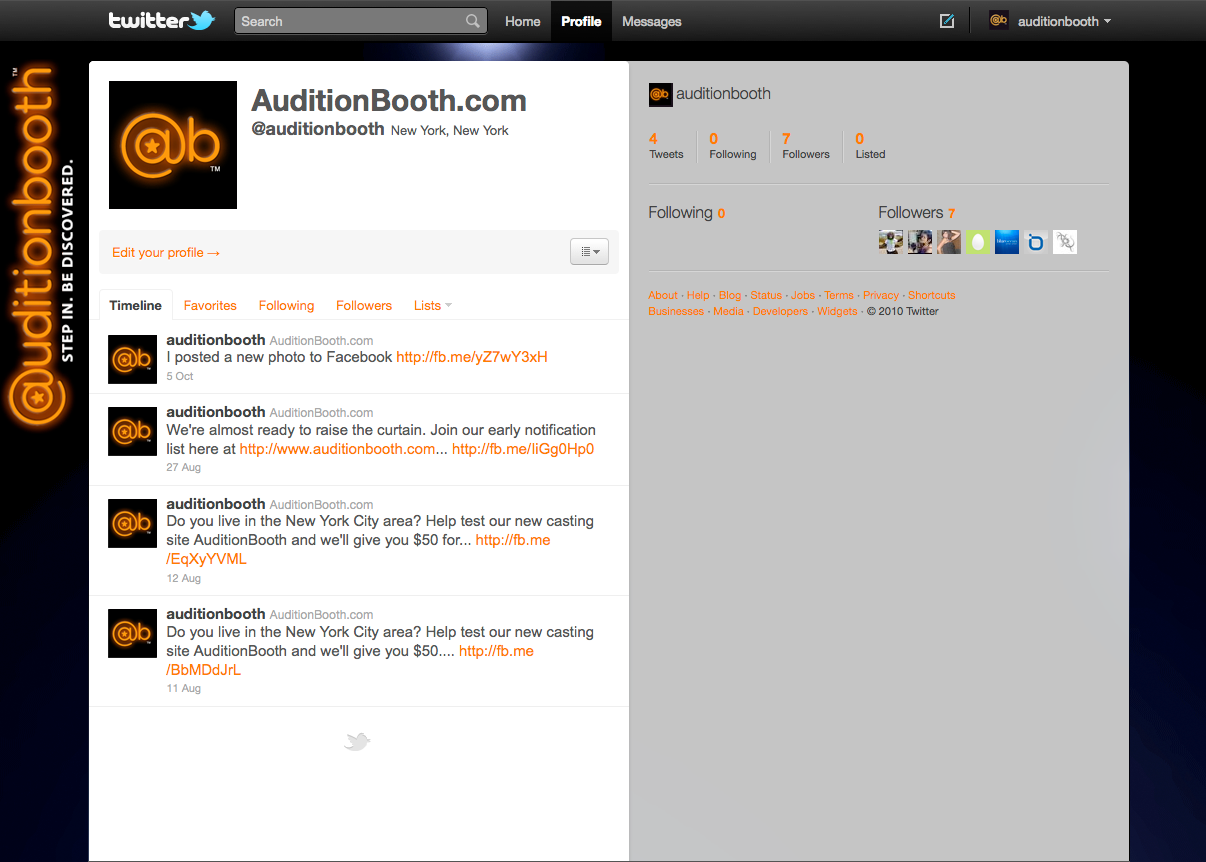Open the white scribble-drawing follower avatar

[1065, 242]
